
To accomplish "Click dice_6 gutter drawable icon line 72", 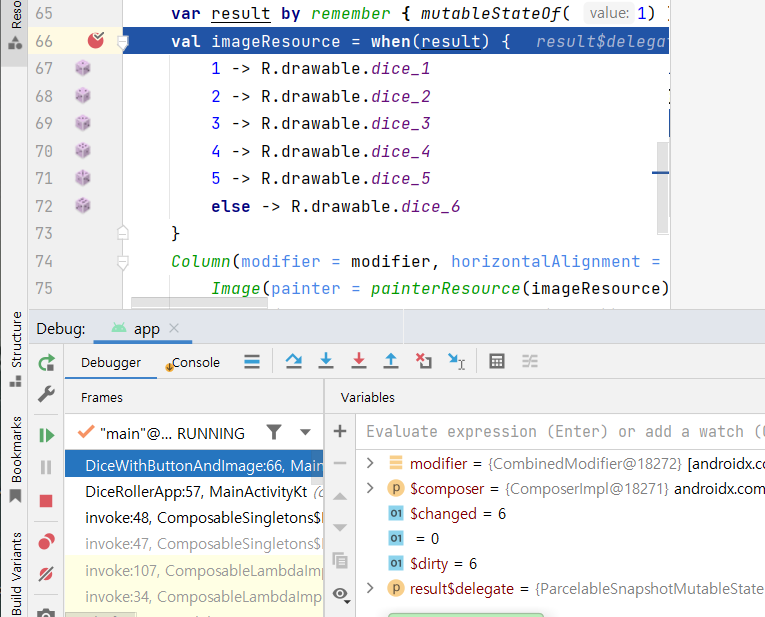I will tap(83, 205).
